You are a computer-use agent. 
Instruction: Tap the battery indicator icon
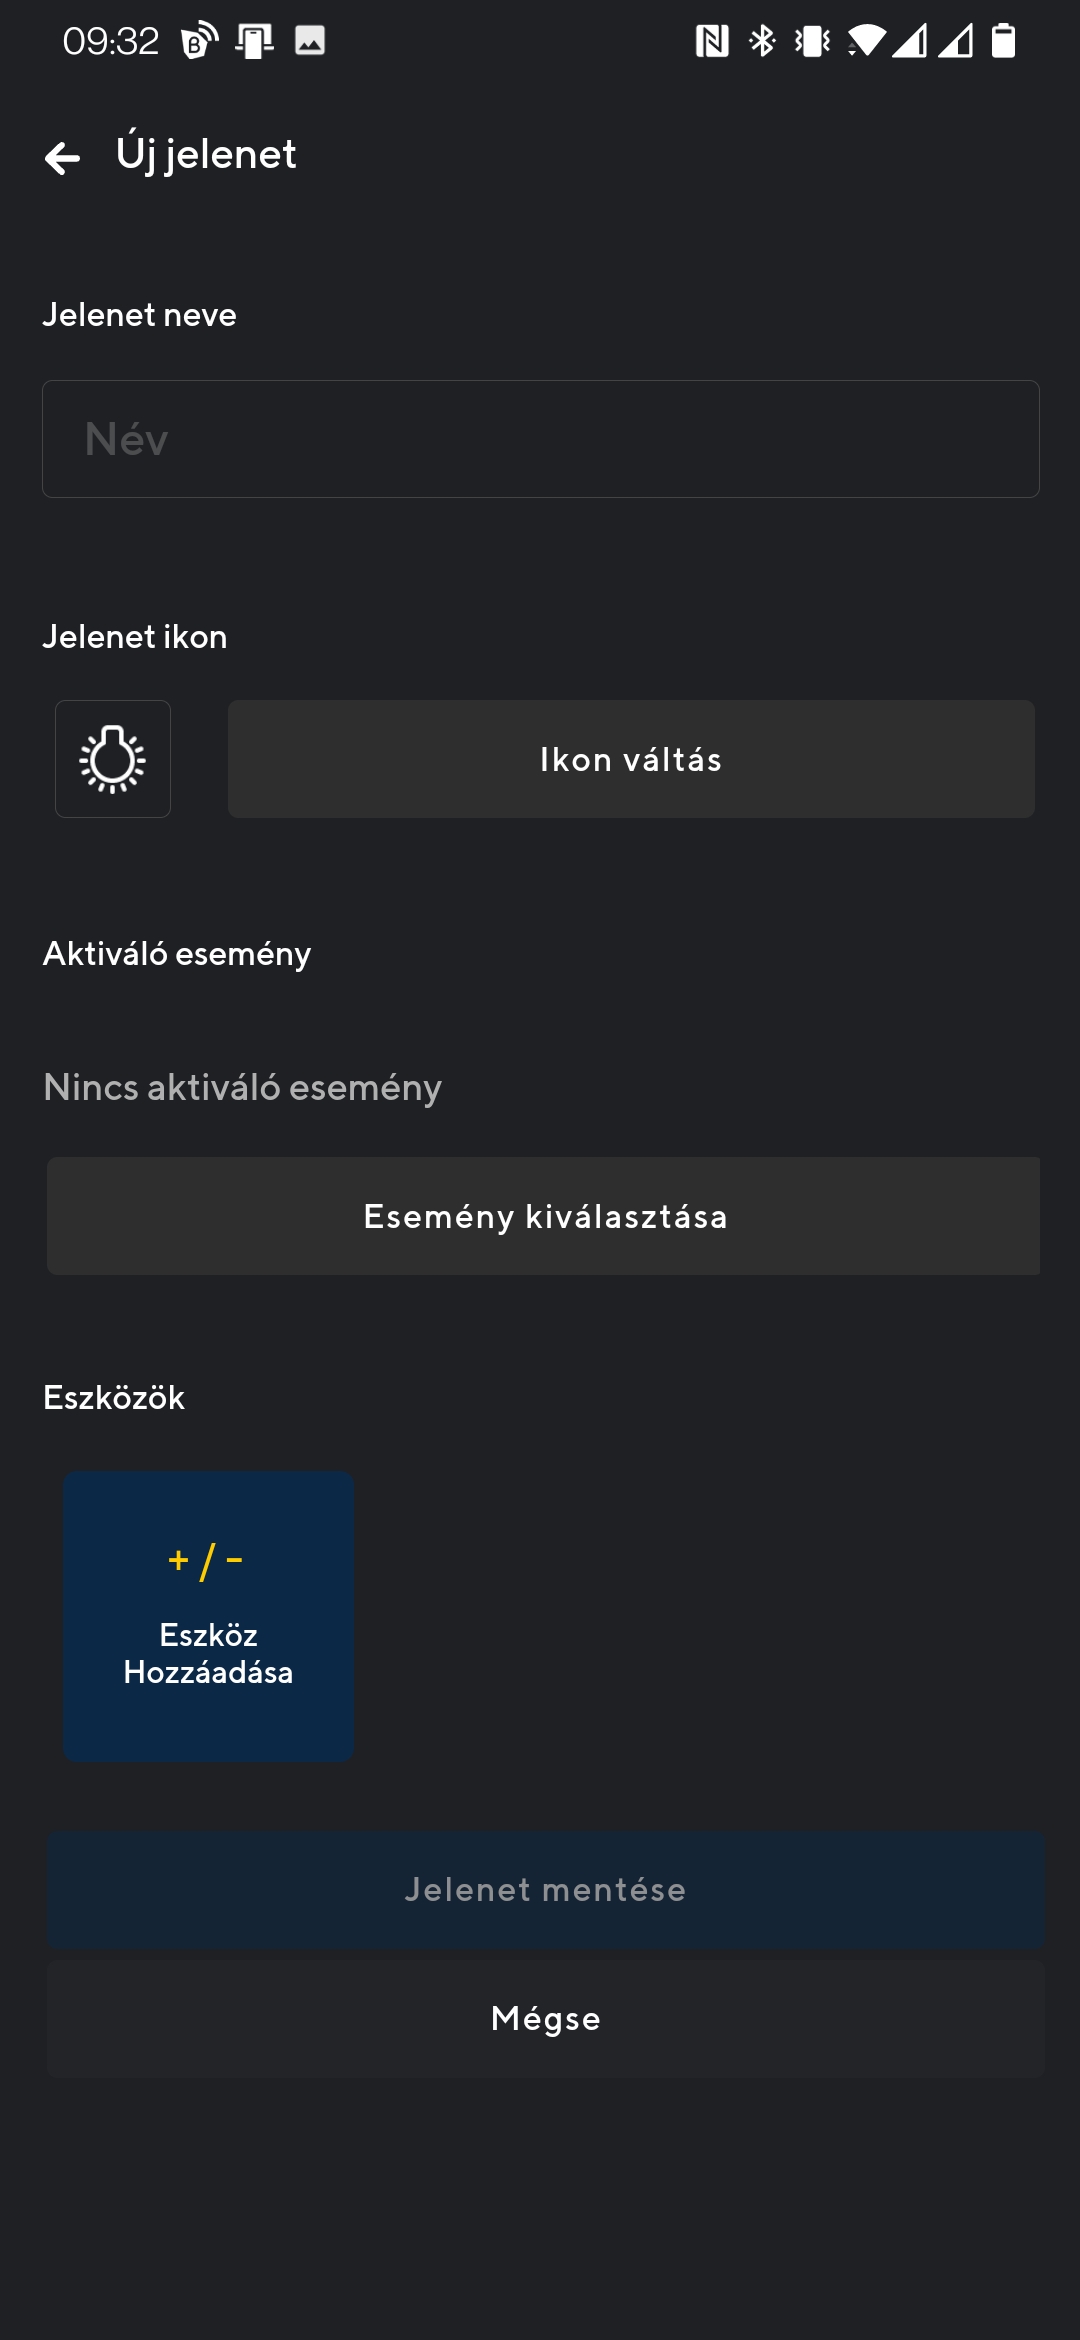point(1003,40)
